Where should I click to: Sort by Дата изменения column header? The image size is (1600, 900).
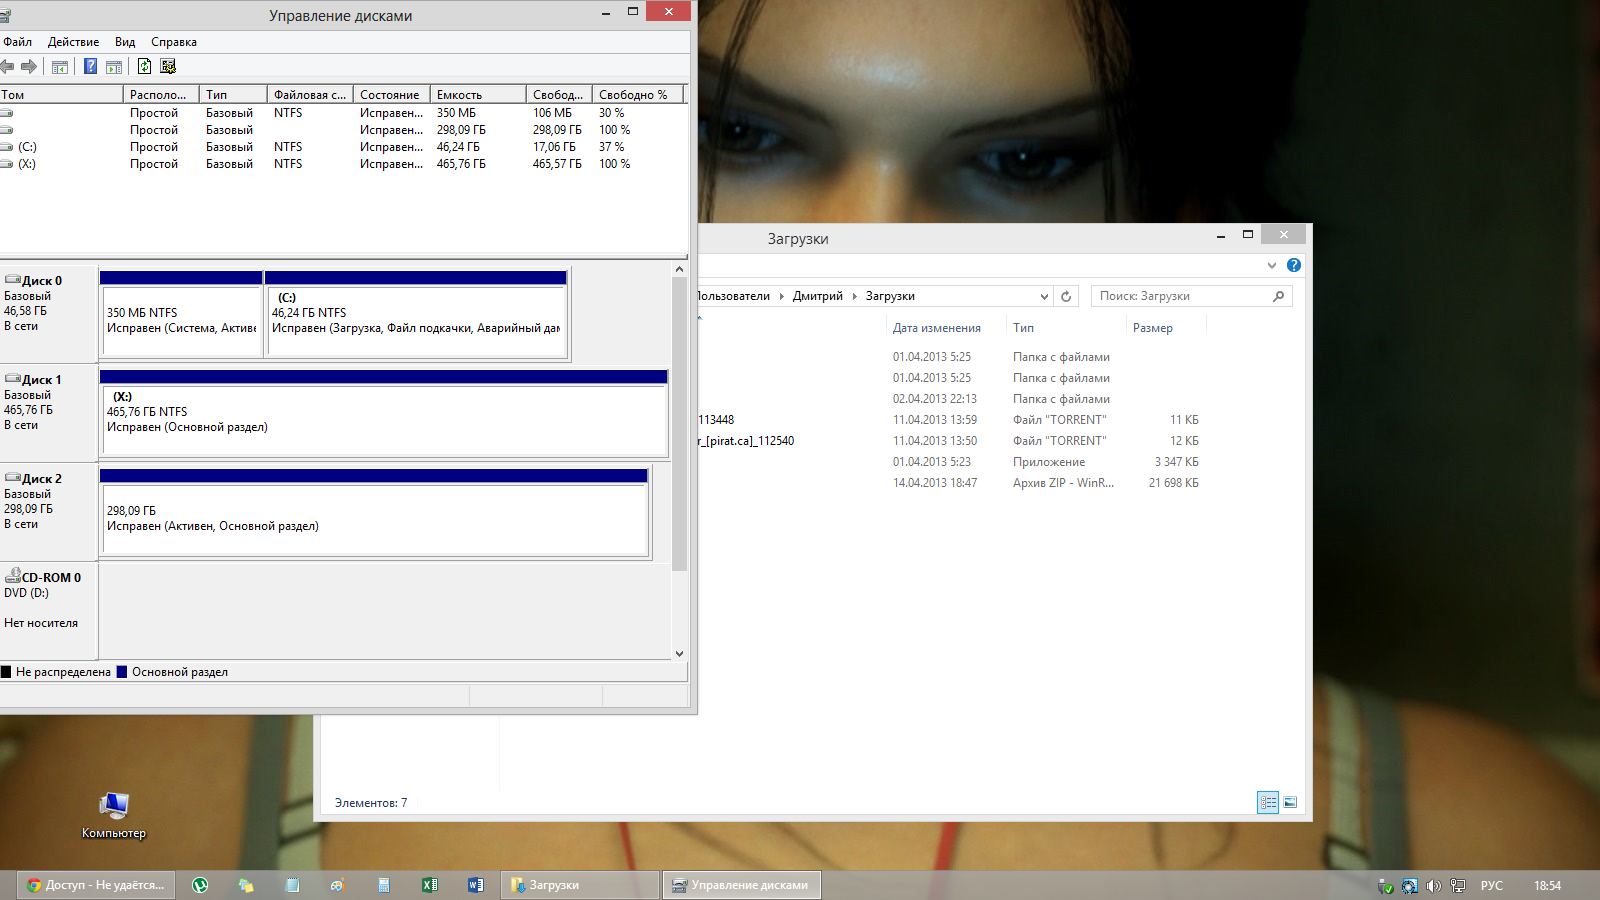(936, 328)
